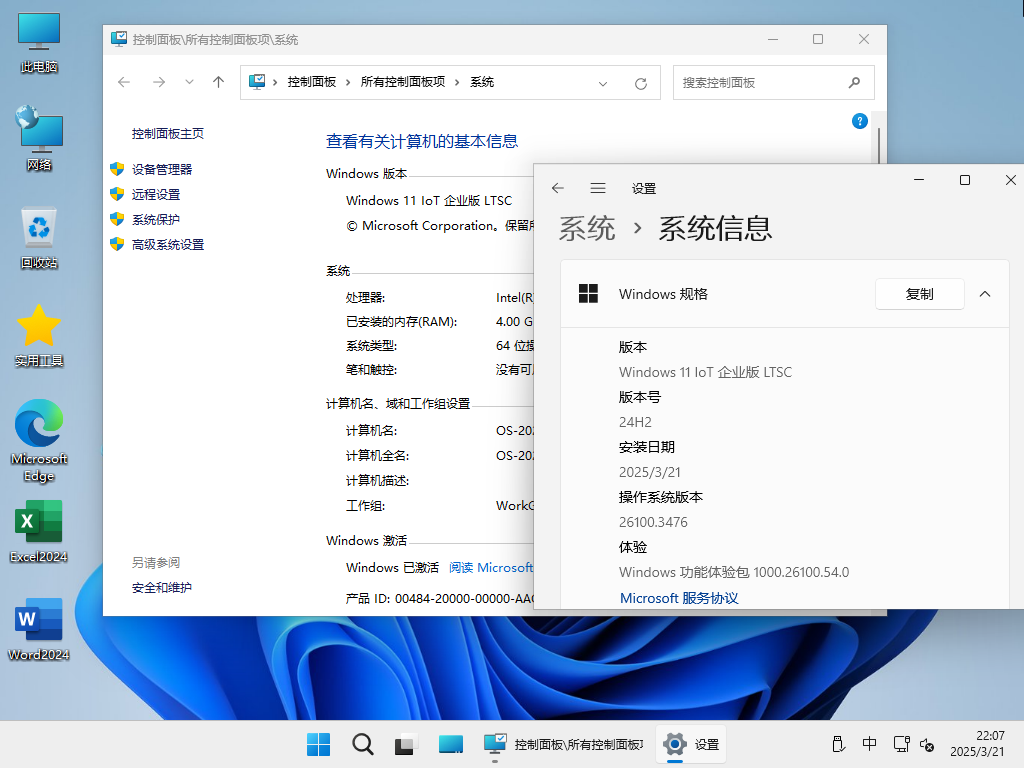Viewport: 1024px width, 768px height.
Task: Open the 网络 desktop icon
Action: [39, 138]
